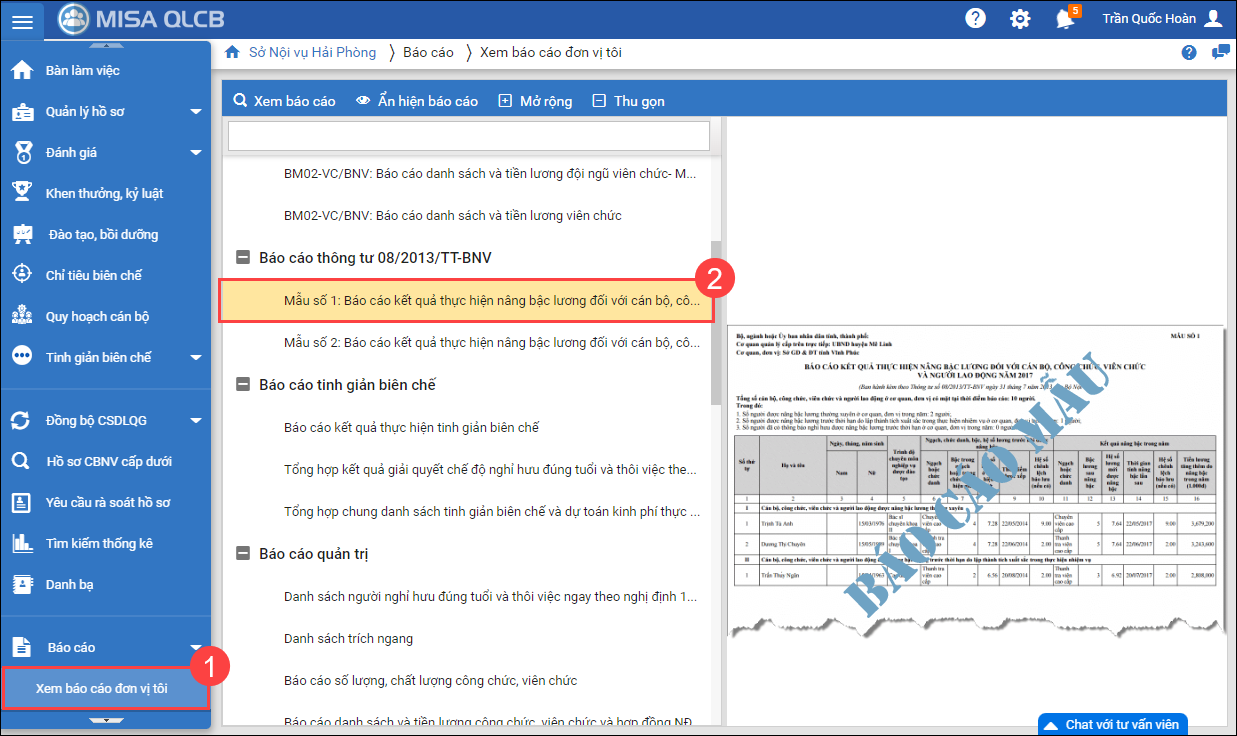
Task: Select Mẫu số 2 report in list
Action: coord(491,342)
